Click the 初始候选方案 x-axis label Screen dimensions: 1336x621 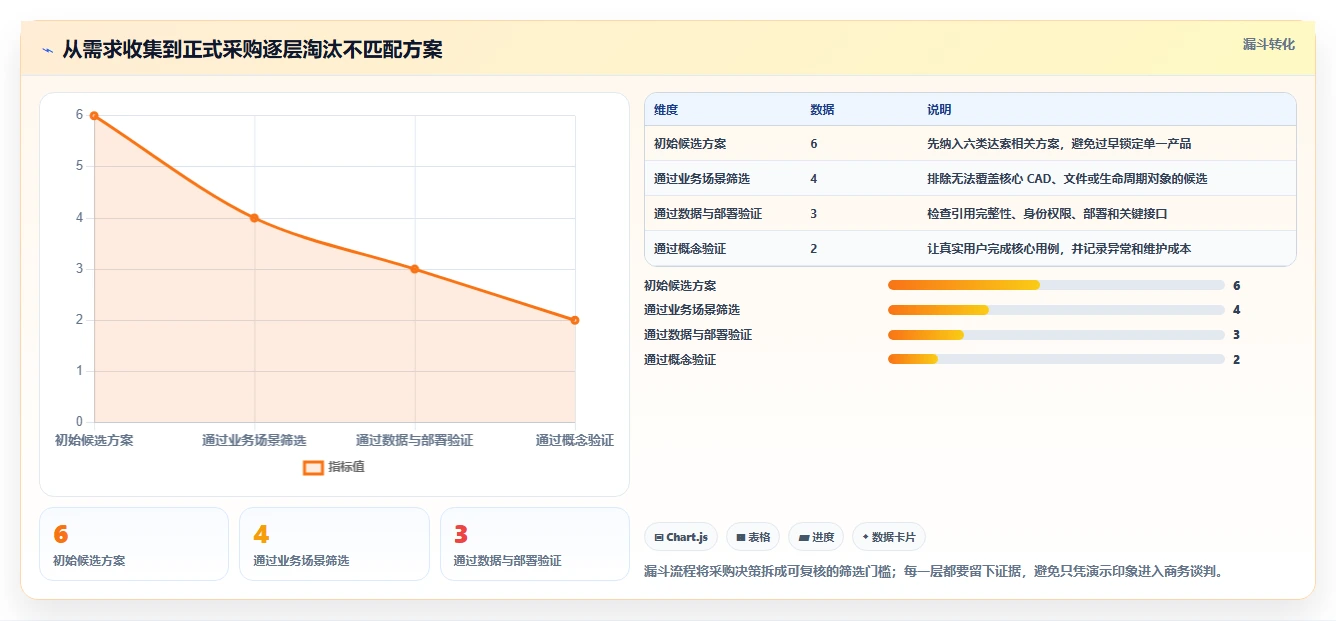coord(94,440)
